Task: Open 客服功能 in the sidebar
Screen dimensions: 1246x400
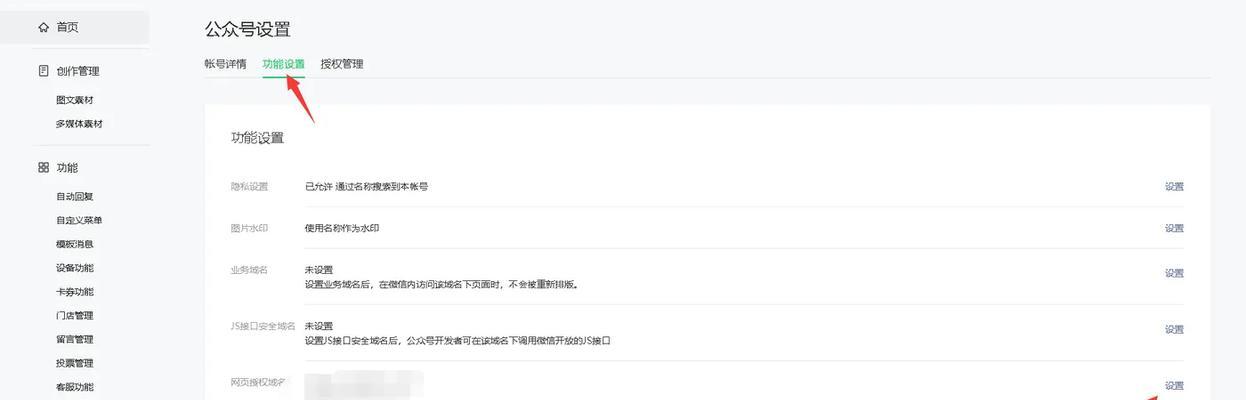Action: click(x=75, y=387)
